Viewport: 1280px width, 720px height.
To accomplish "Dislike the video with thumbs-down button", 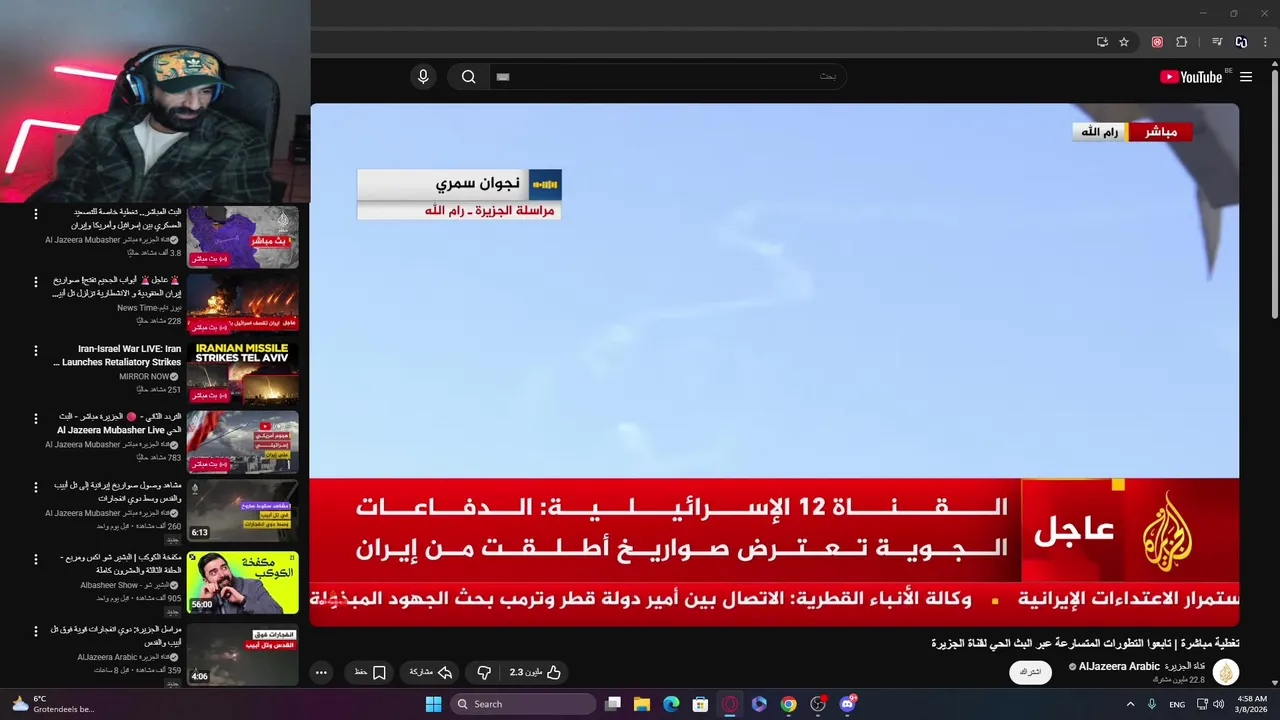I will click(484, 673).
